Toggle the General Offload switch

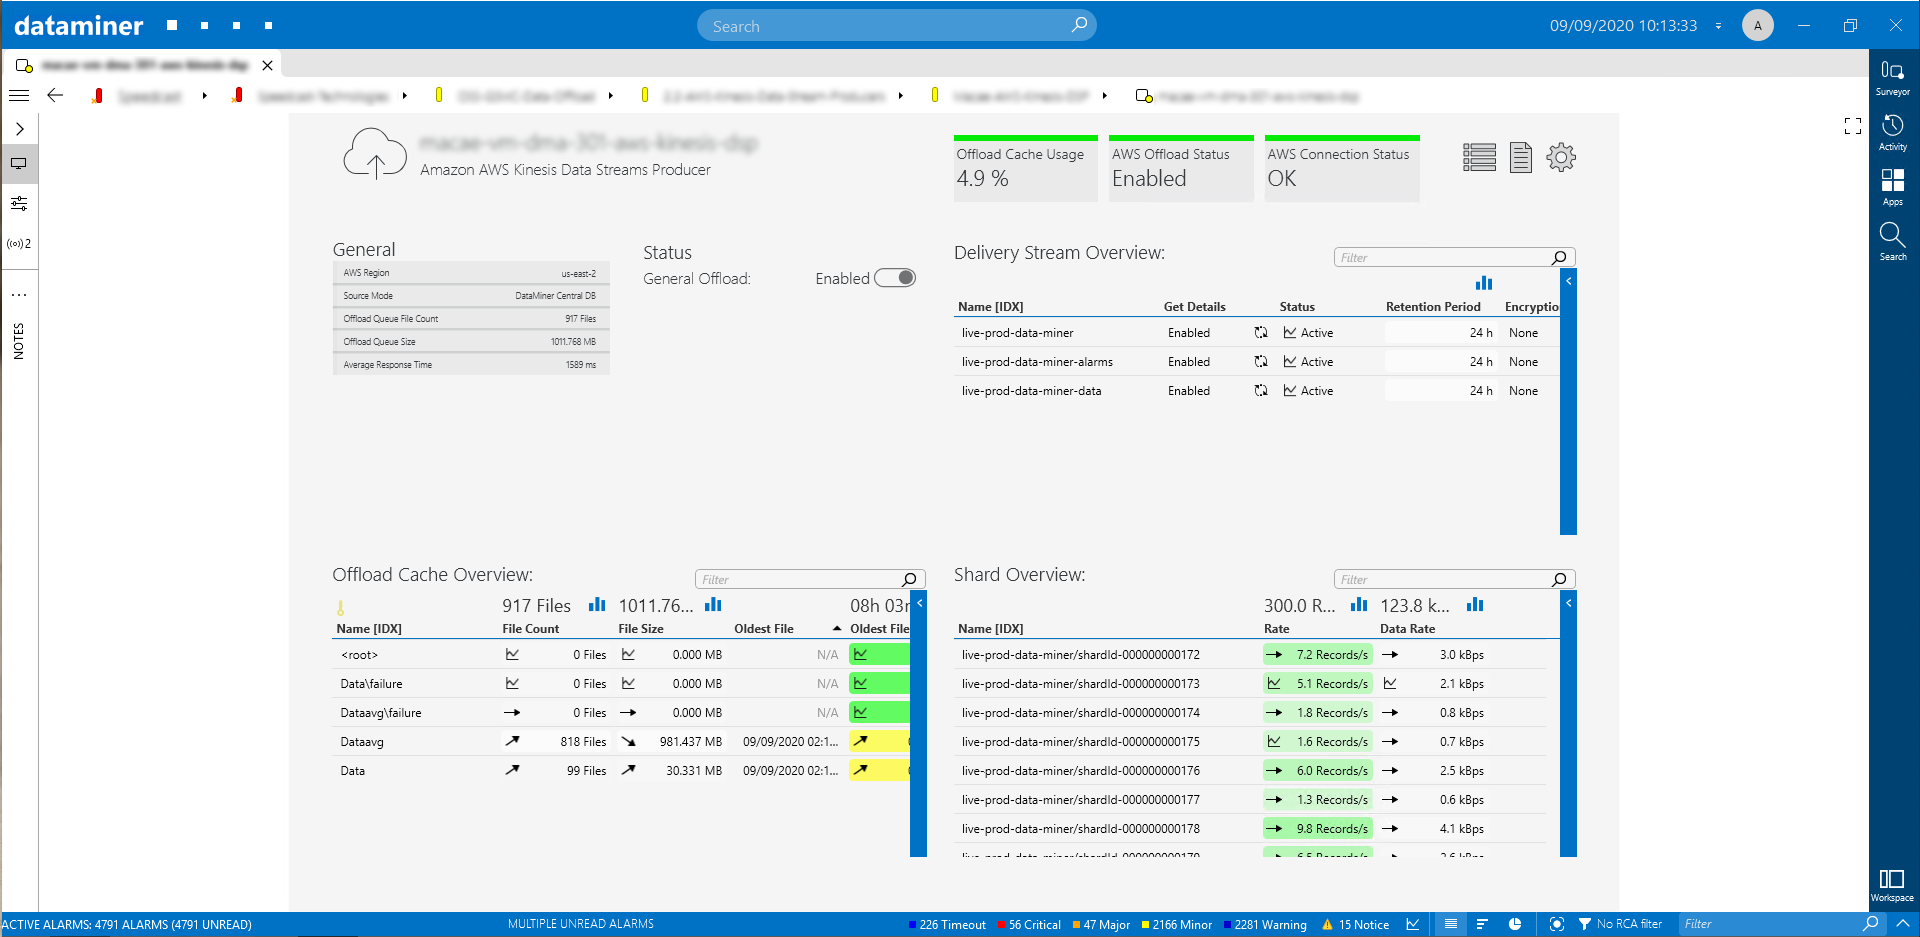click(895, 278)
